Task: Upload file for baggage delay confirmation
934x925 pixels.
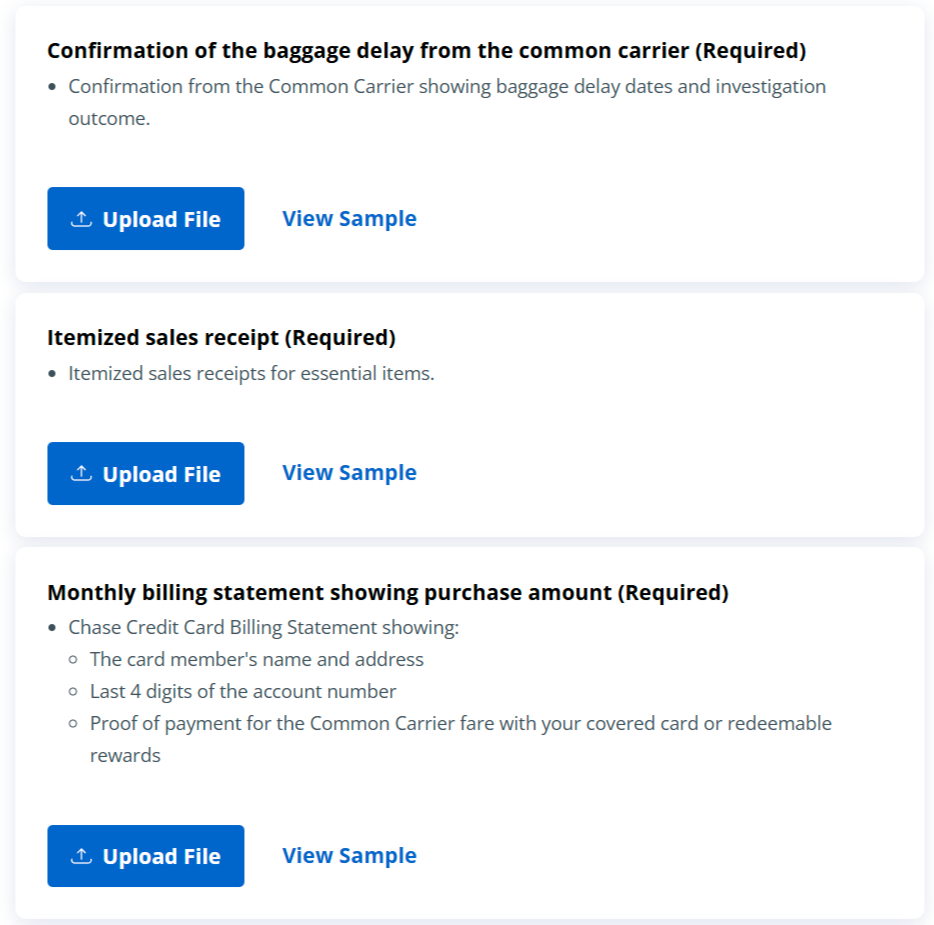Action: tap(146, 219)
